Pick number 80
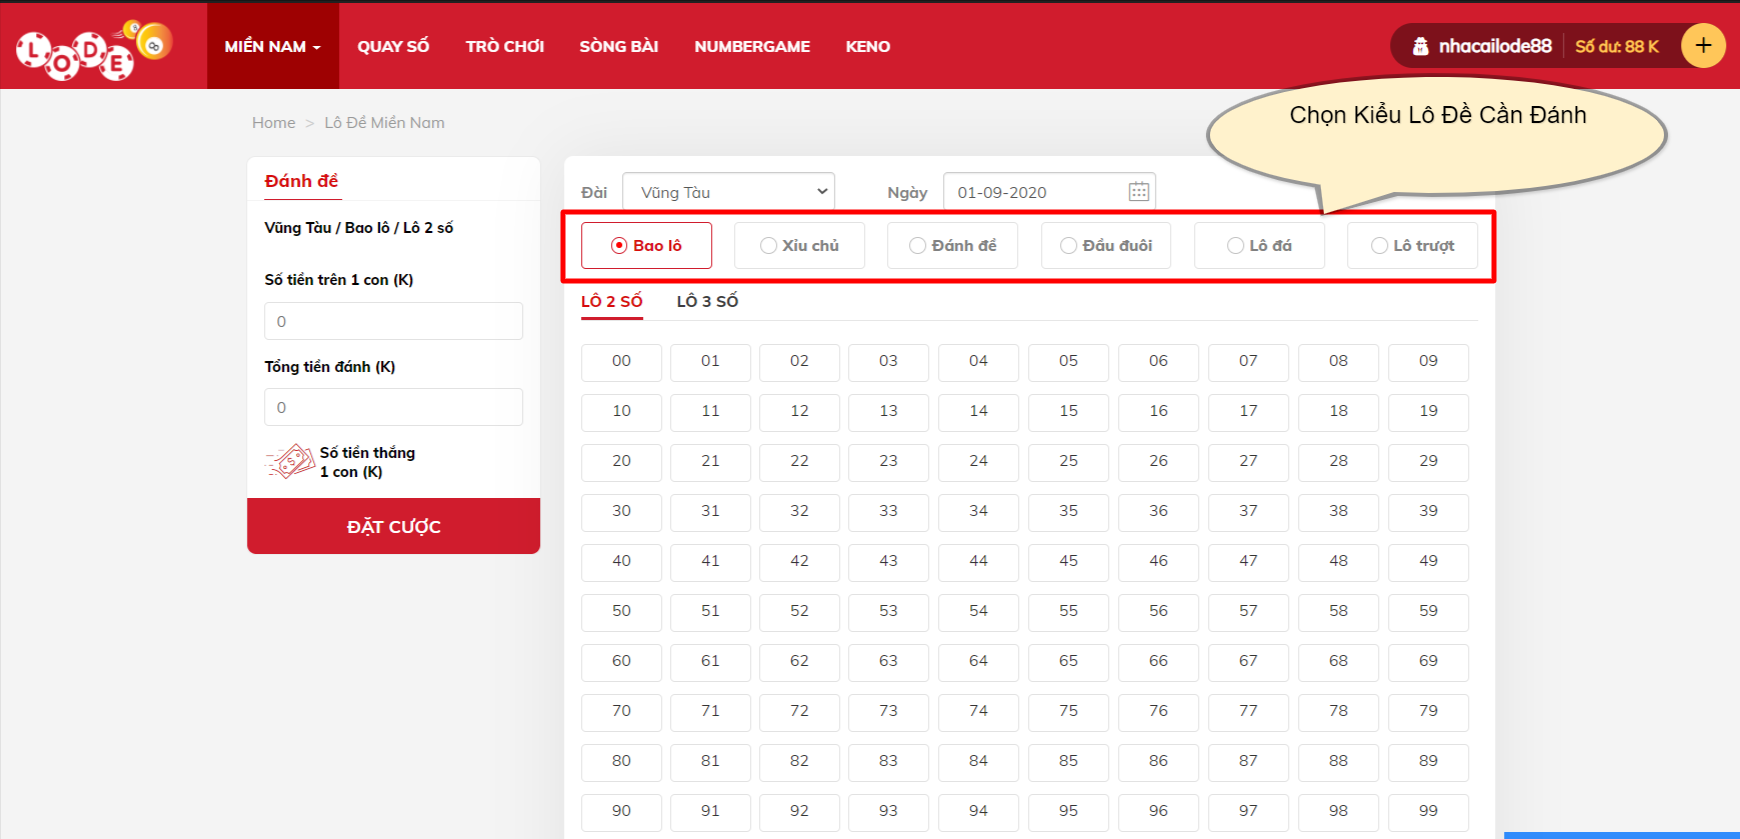The width and height of the screenshot is (1740, 839). 621,762
